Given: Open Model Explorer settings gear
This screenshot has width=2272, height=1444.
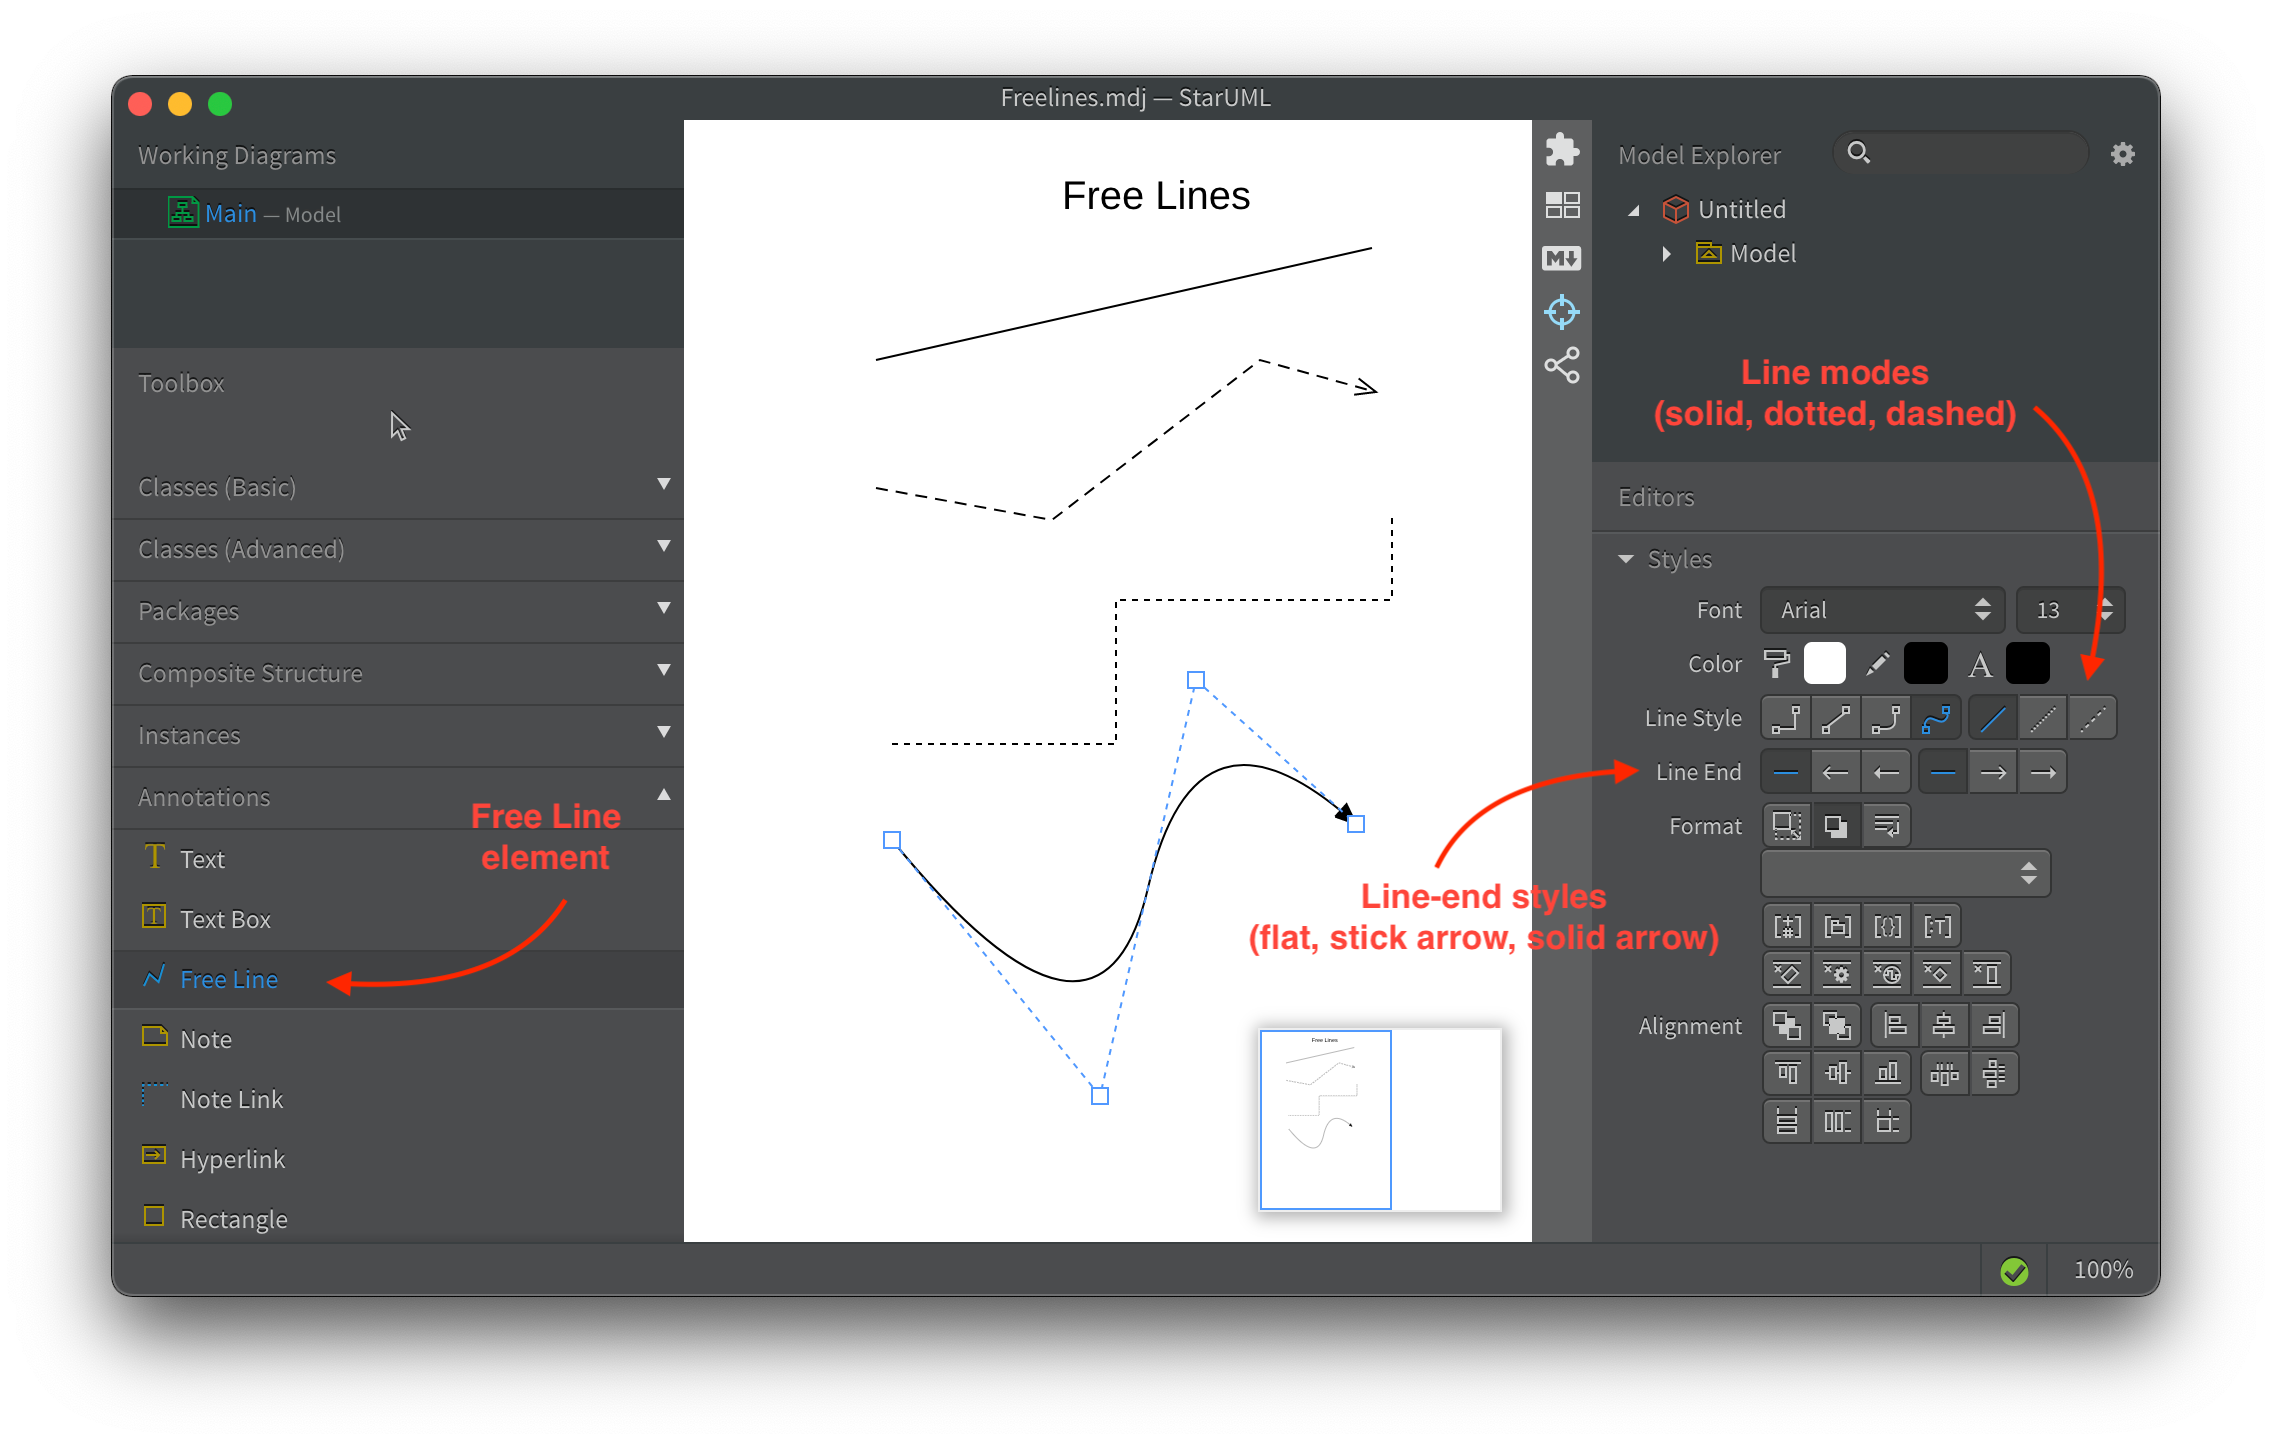Looking at the screenshot, I should coord(2122,154).
